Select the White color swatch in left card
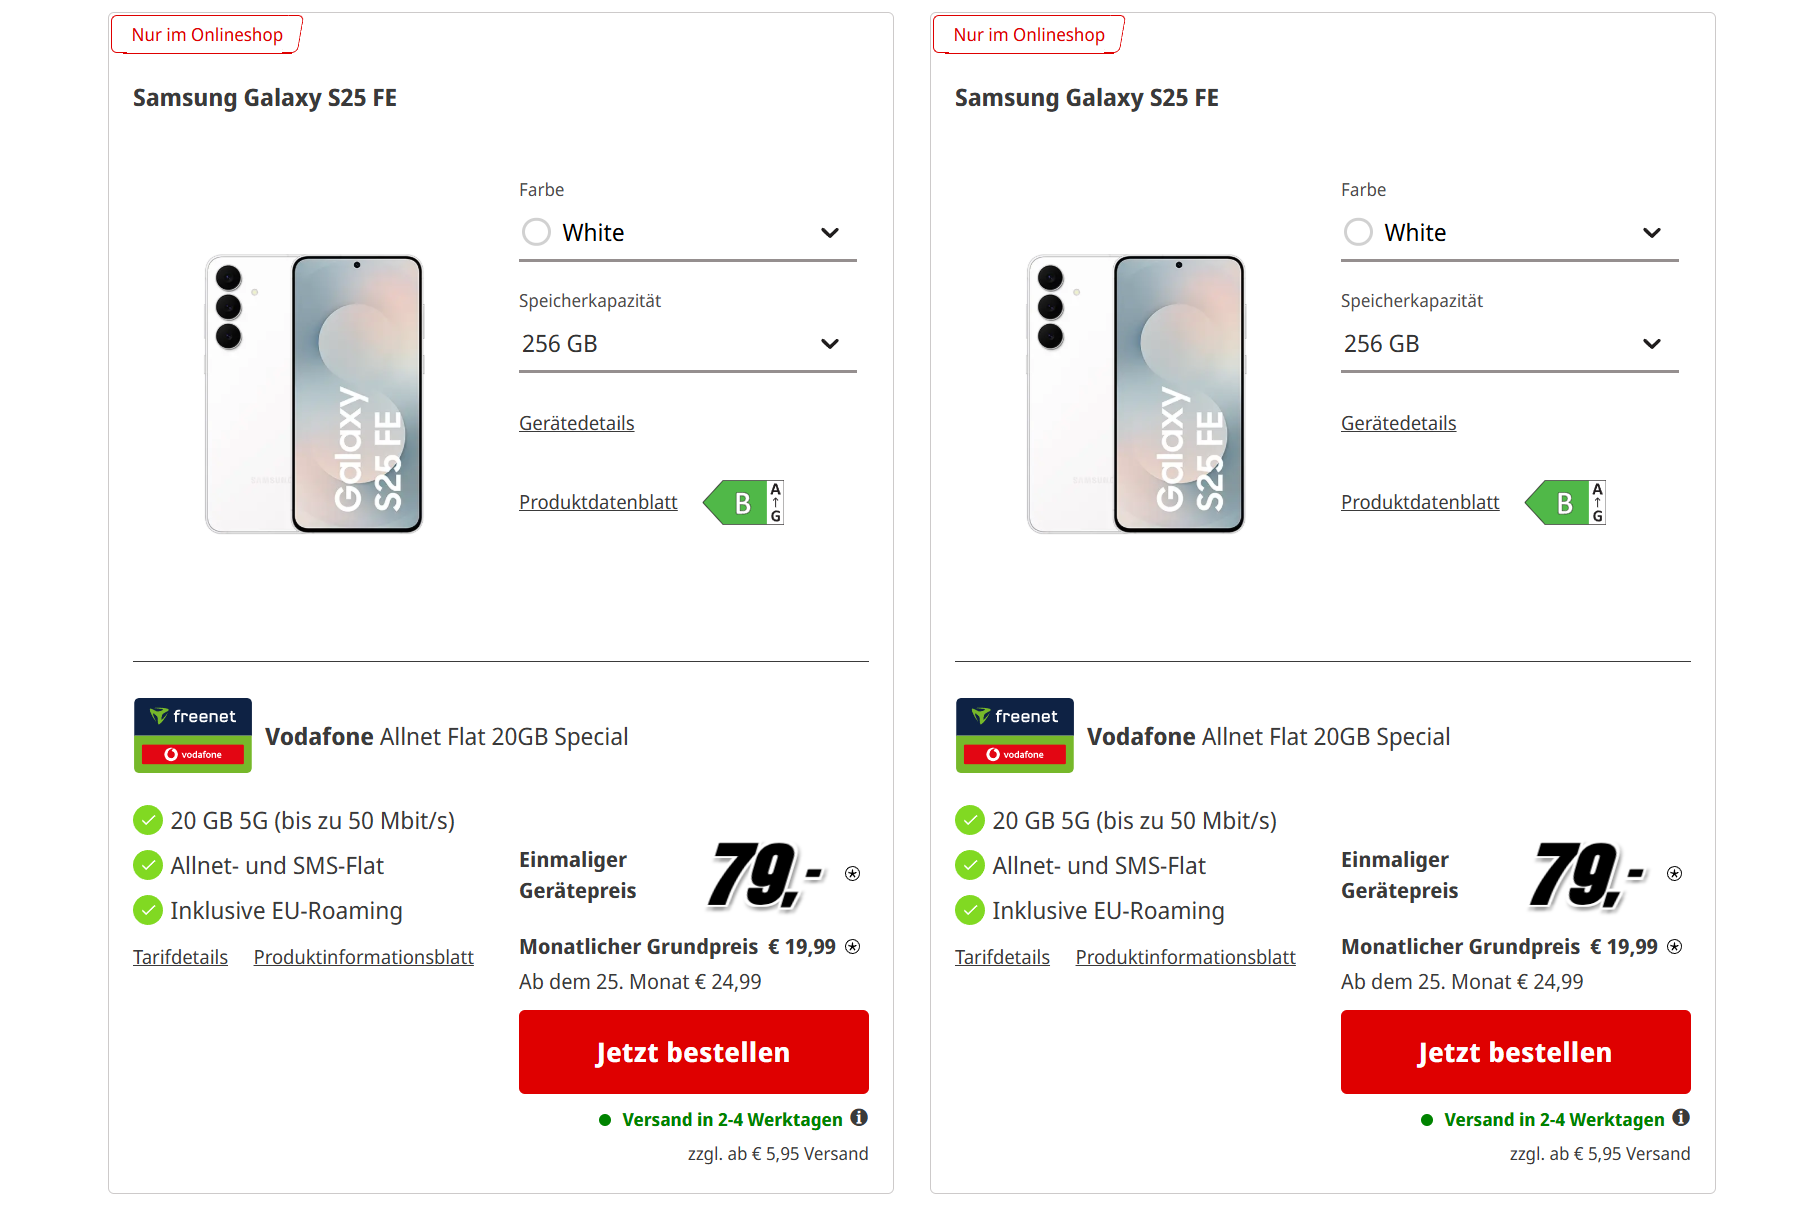Screen dimensions: 1803x1216 537,232
